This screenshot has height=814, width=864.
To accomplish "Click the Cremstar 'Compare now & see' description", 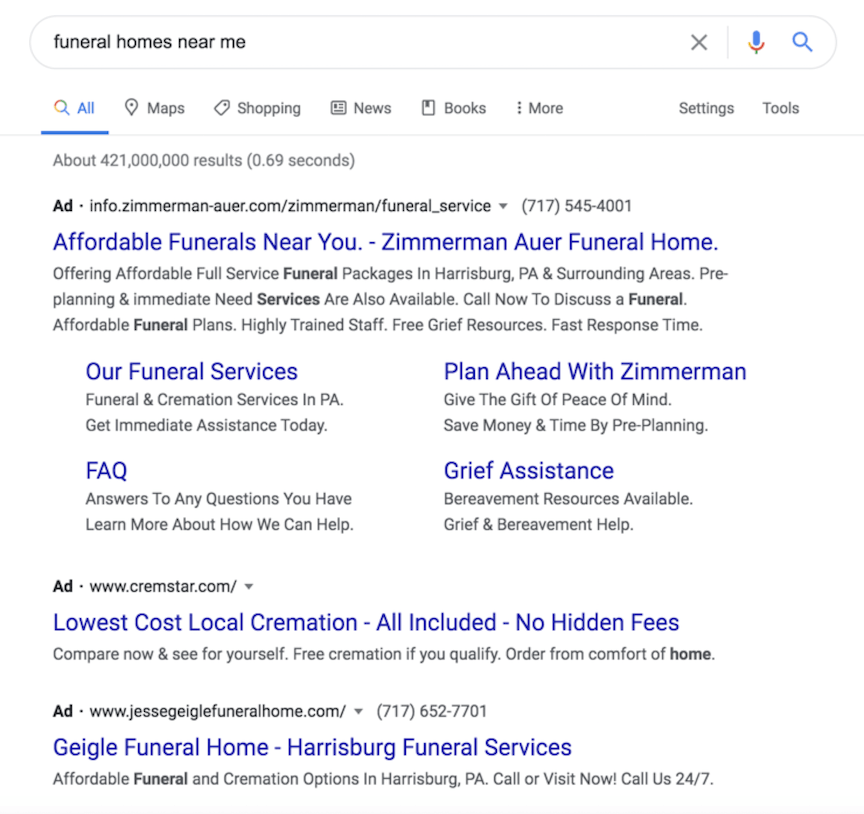I will tap(384, 654).
